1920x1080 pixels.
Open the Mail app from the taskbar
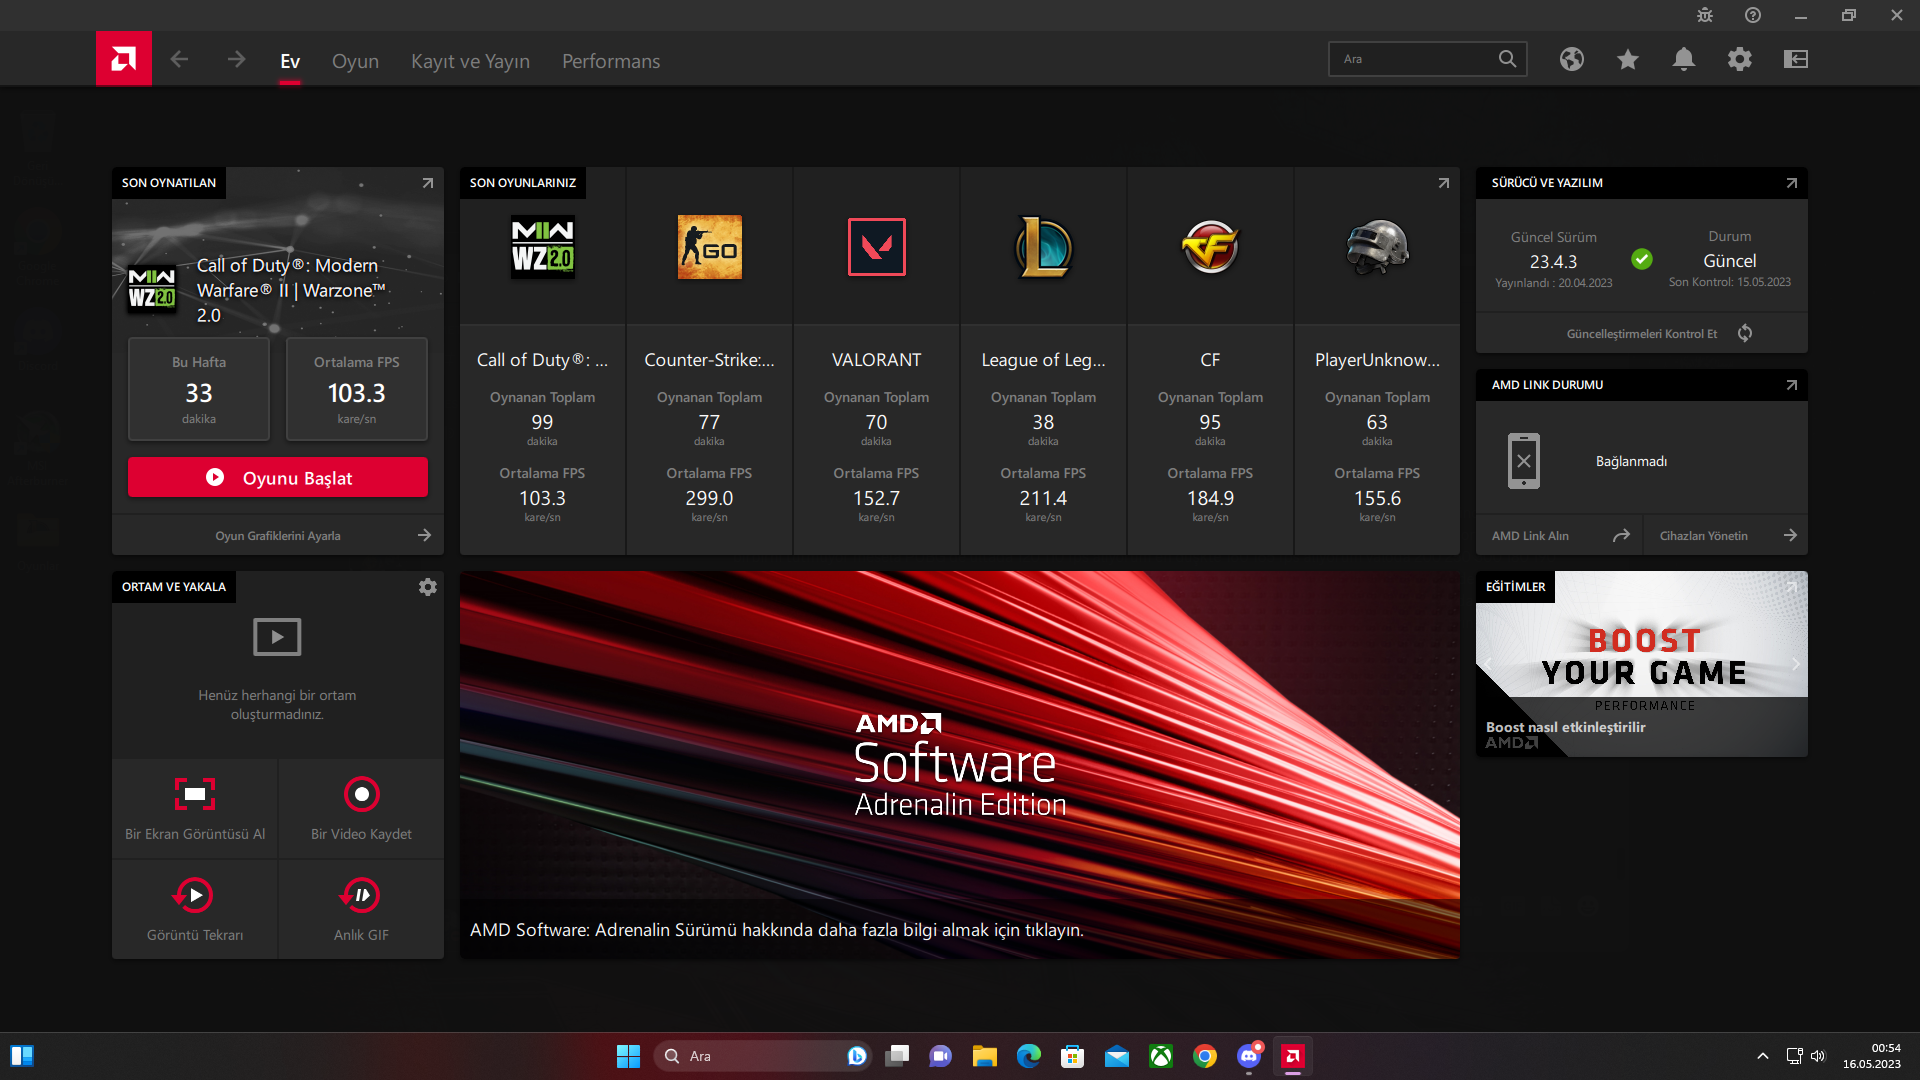coord(1117,1056)
